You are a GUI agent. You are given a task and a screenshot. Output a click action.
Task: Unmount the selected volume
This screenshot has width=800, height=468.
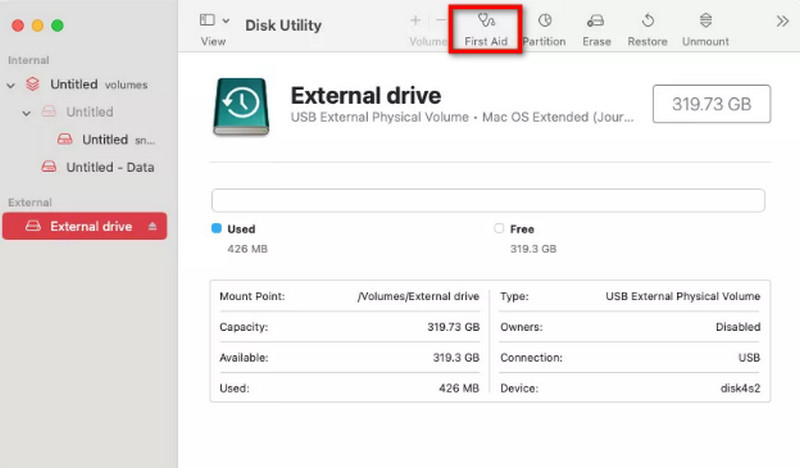click(705, 28)
